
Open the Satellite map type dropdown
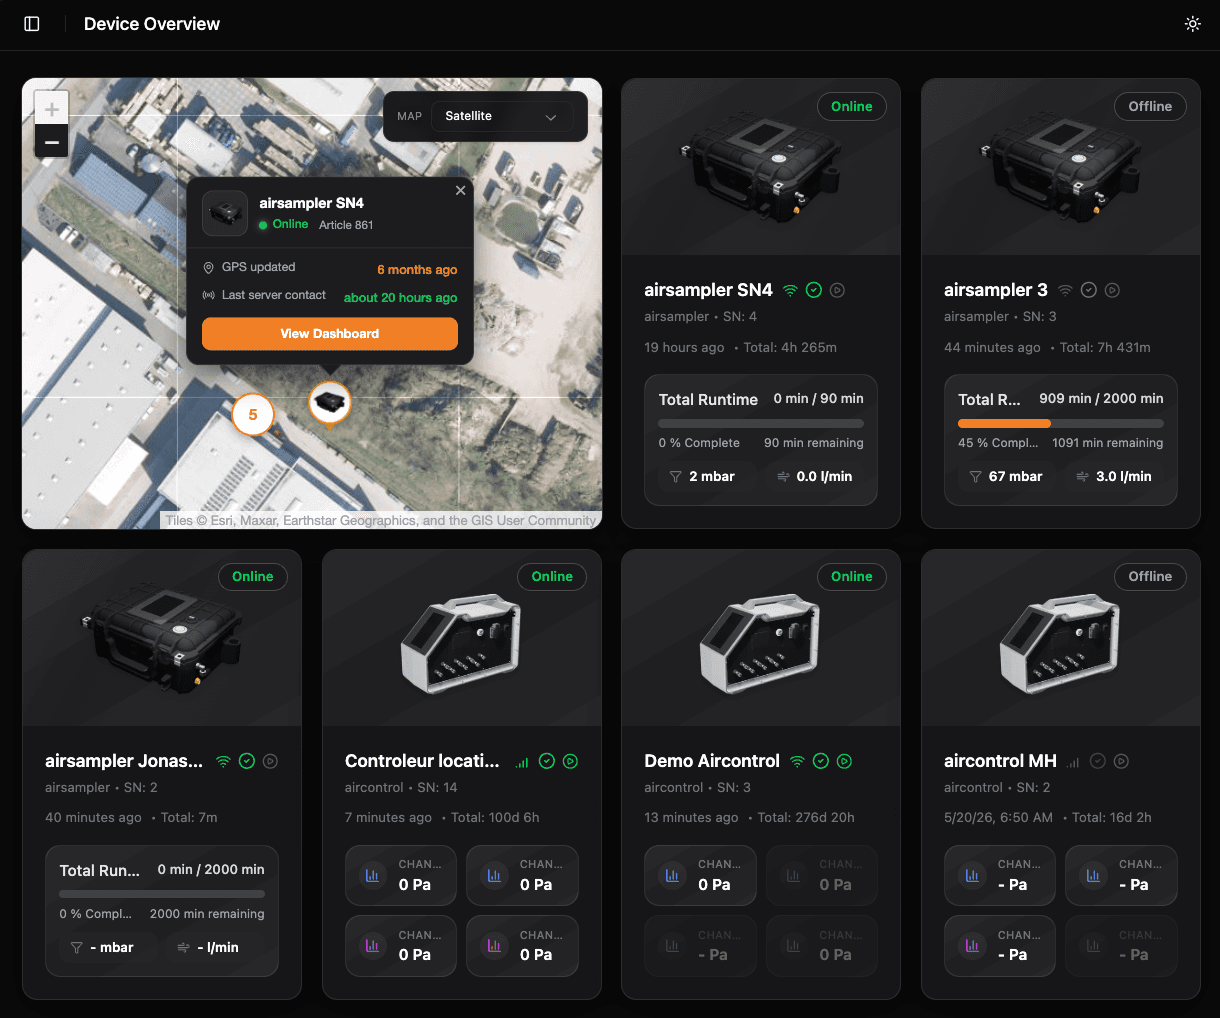point(501,116)
